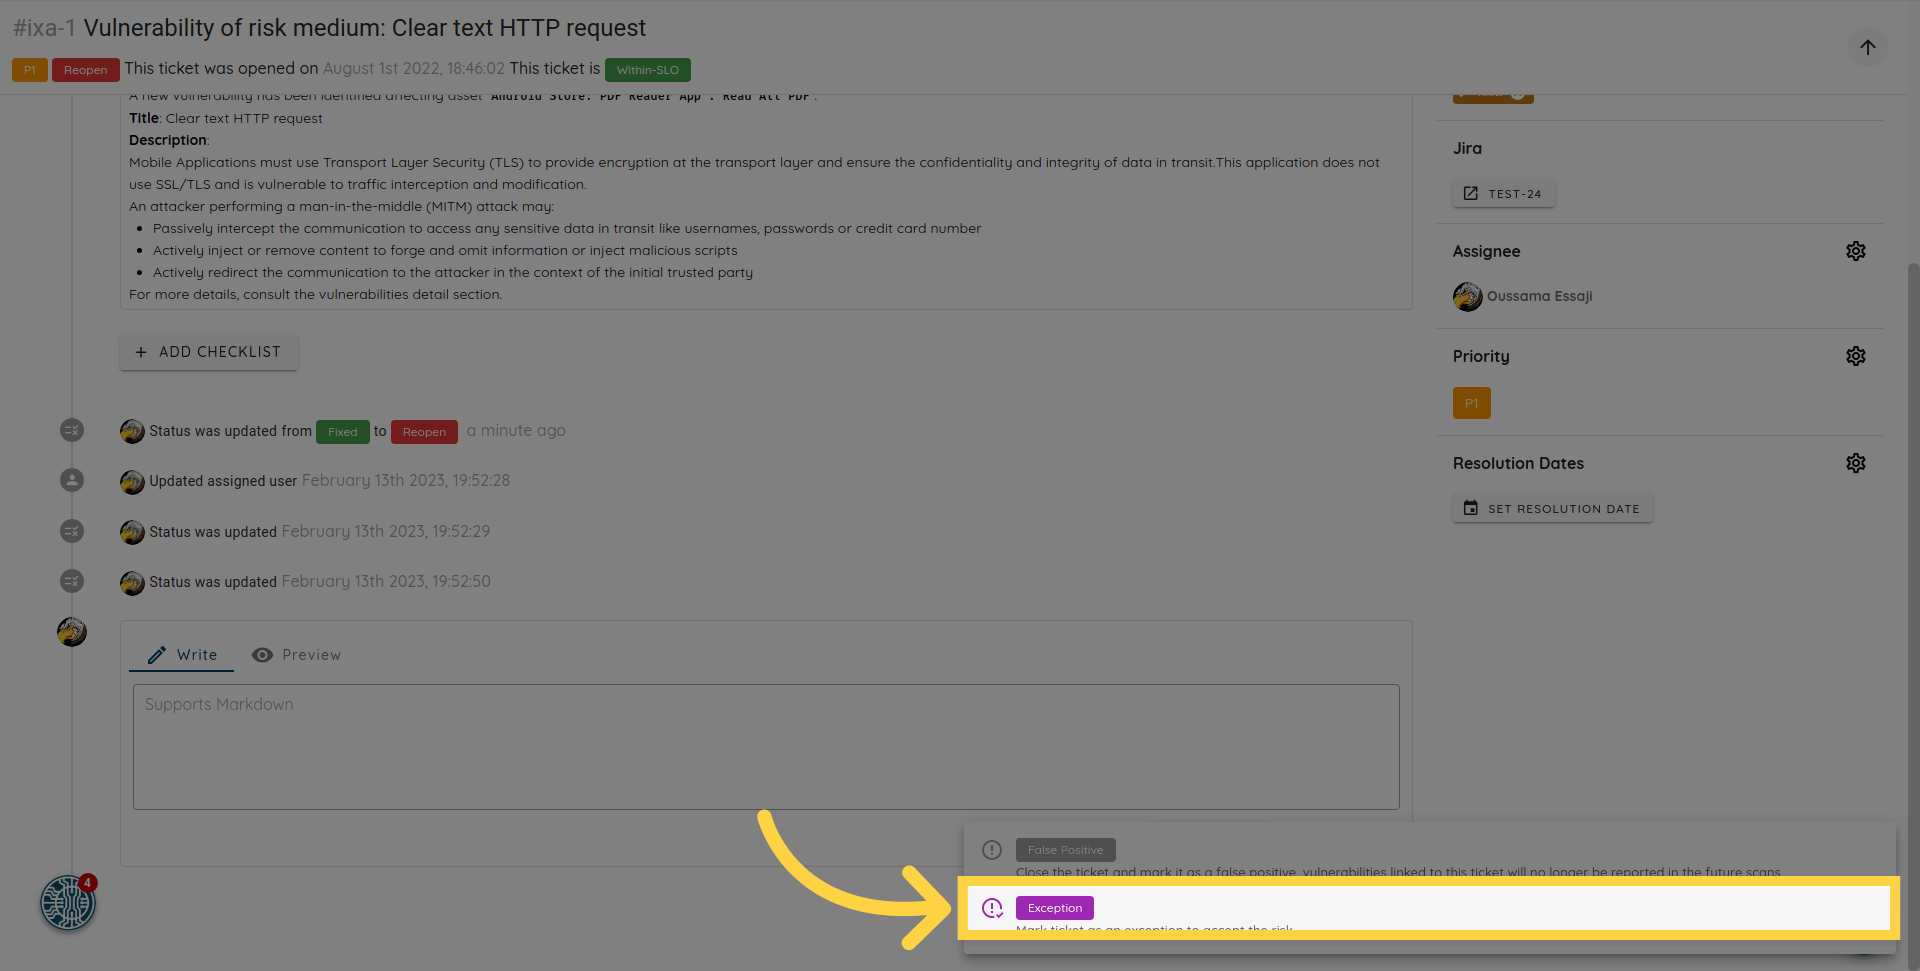Open Resolution Dates settings gear

point(1855,463)
